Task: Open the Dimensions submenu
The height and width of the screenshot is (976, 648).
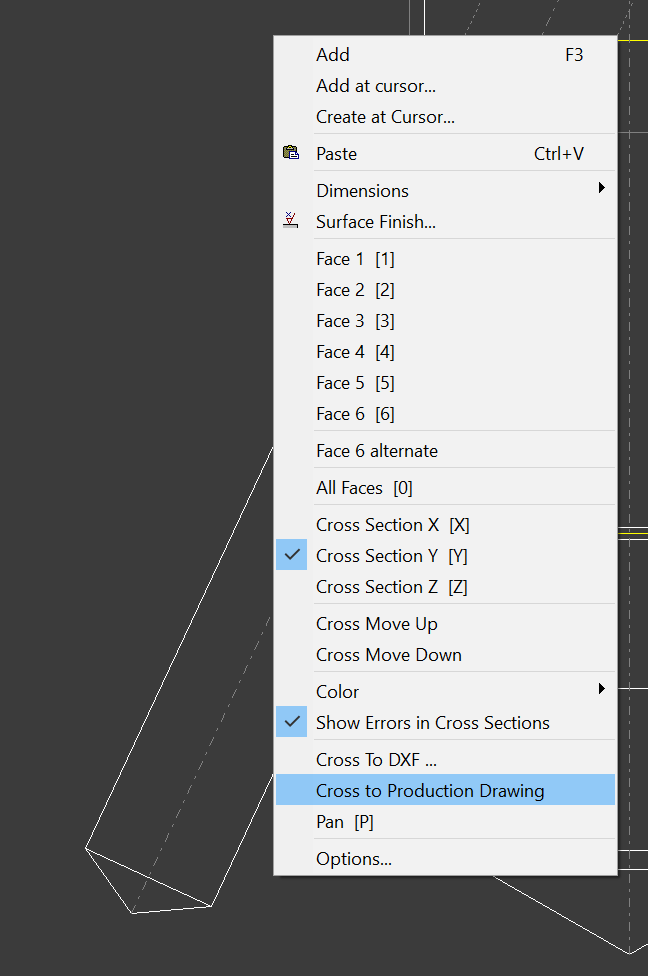Action: [445, 190]
